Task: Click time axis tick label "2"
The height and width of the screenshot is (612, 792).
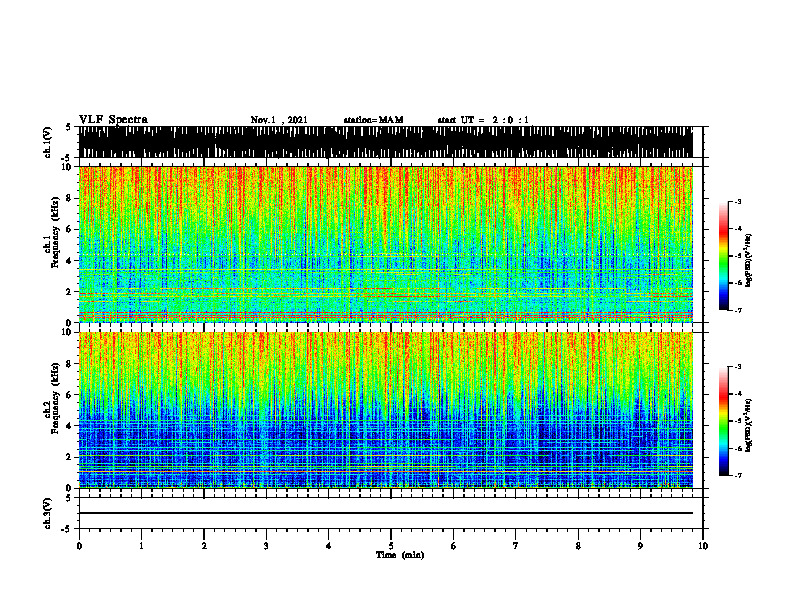Action: coord(204,546)
